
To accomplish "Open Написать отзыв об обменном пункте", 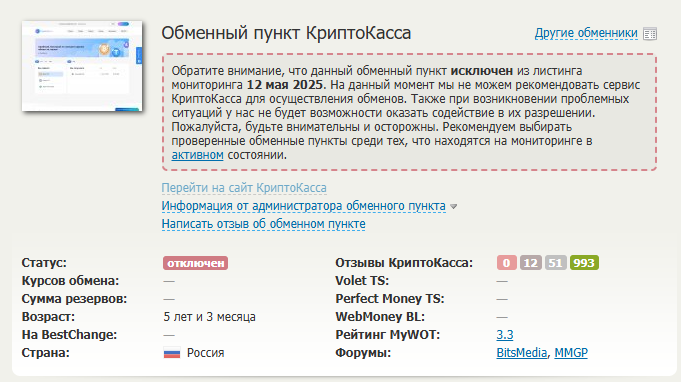I will coord(263,224).
